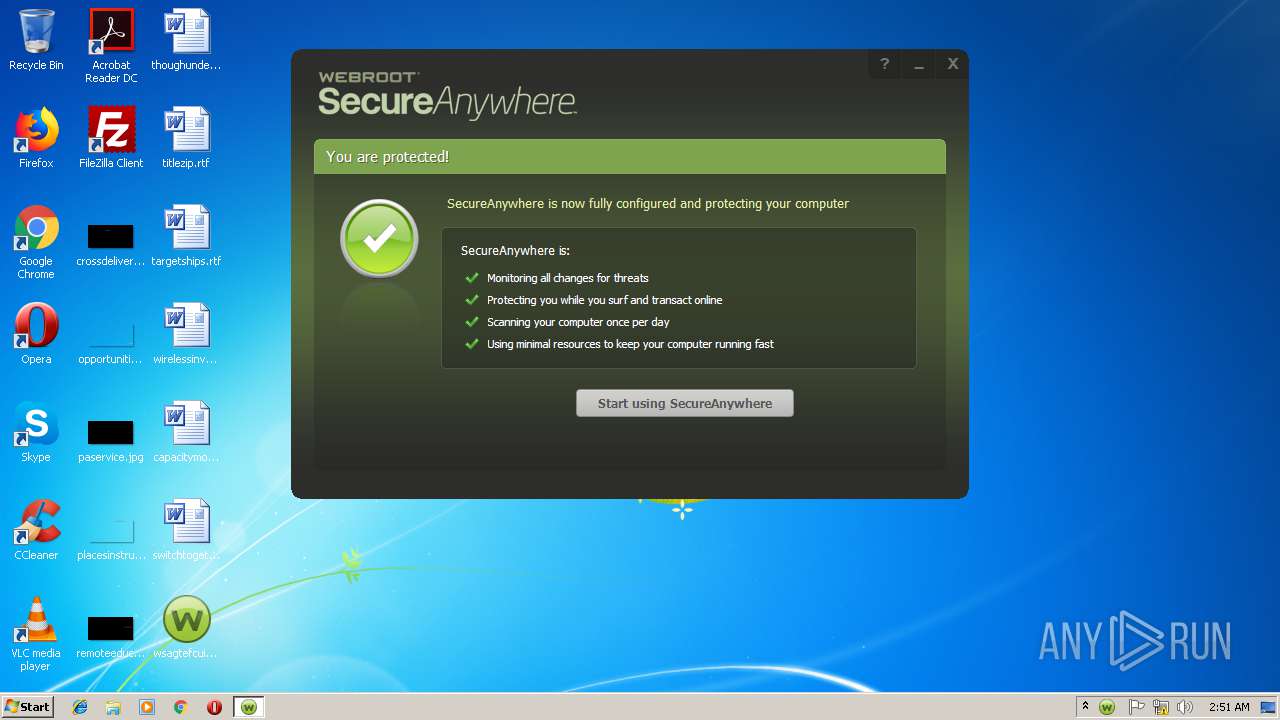
Task: Click 'Monitoring all changes for threats' line
Action: coord(568,278)
